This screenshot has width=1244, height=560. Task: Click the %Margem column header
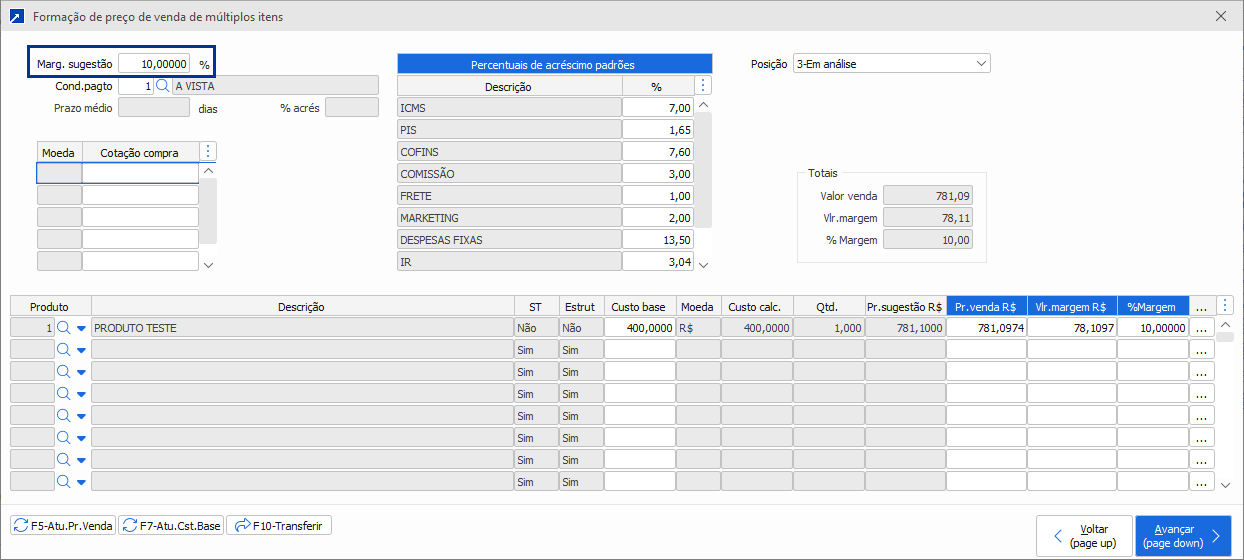[1152, 307]
